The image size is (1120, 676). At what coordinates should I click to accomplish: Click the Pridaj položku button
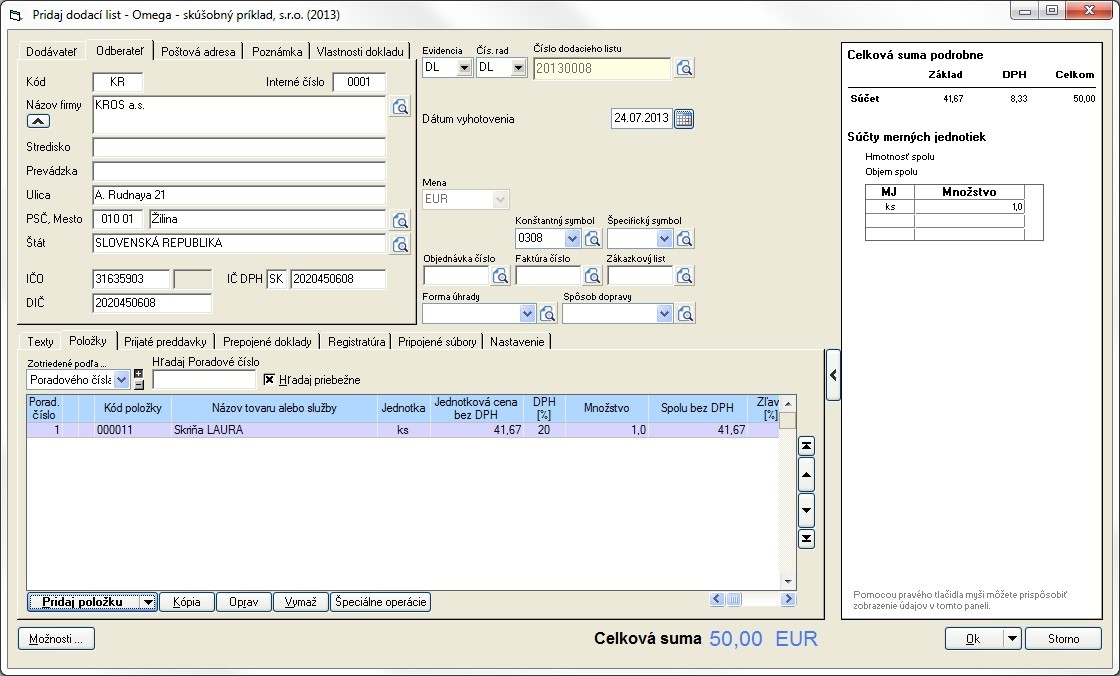point(84,602)
